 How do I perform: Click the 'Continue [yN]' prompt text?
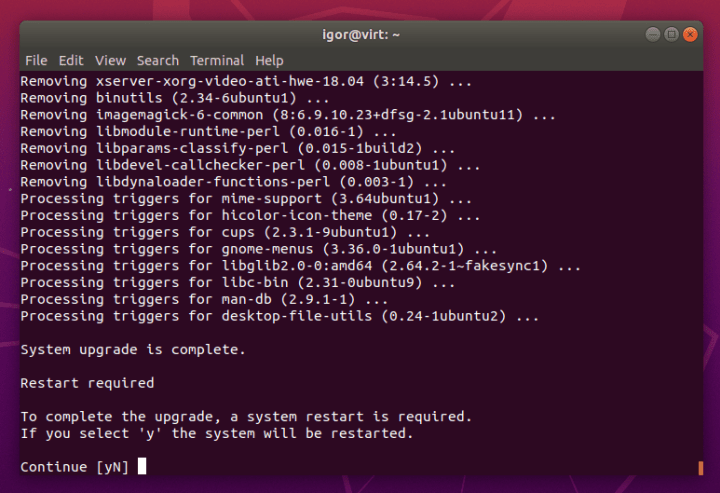click(74, 467)
